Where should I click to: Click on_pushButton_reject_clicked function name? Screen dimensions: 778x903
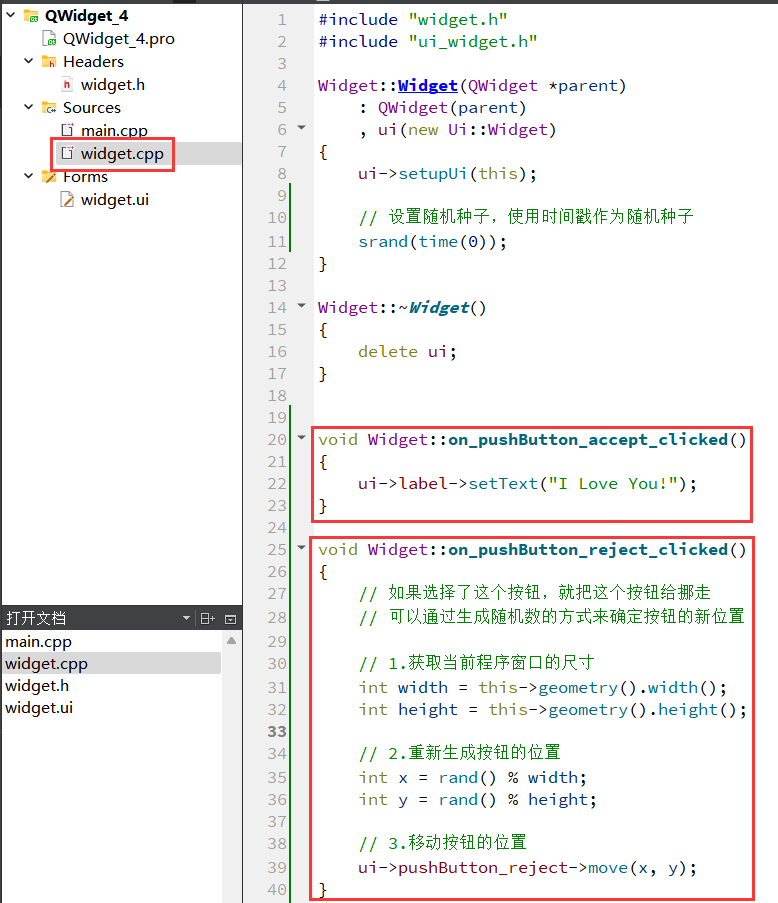coord(588,549)
